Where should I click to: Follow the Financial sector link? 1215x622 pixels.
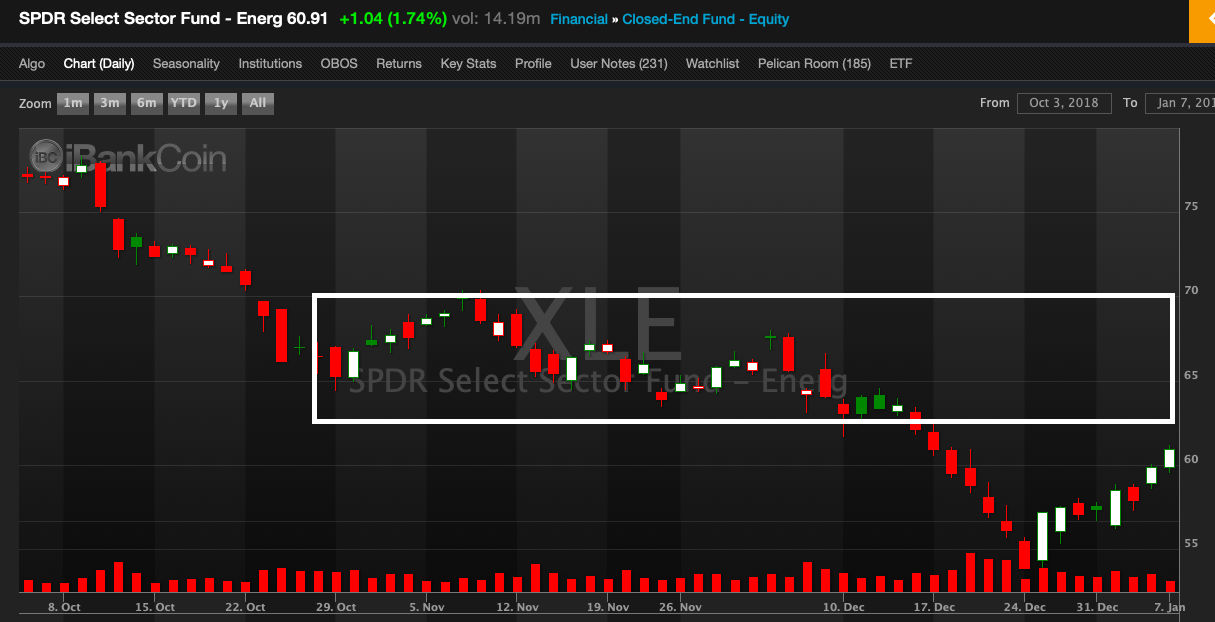pos(579,19)
